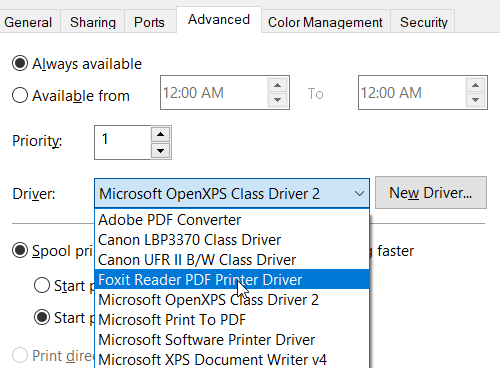
Task: Select the unselected Start printing radio option
Action: (x=42, y=285)
